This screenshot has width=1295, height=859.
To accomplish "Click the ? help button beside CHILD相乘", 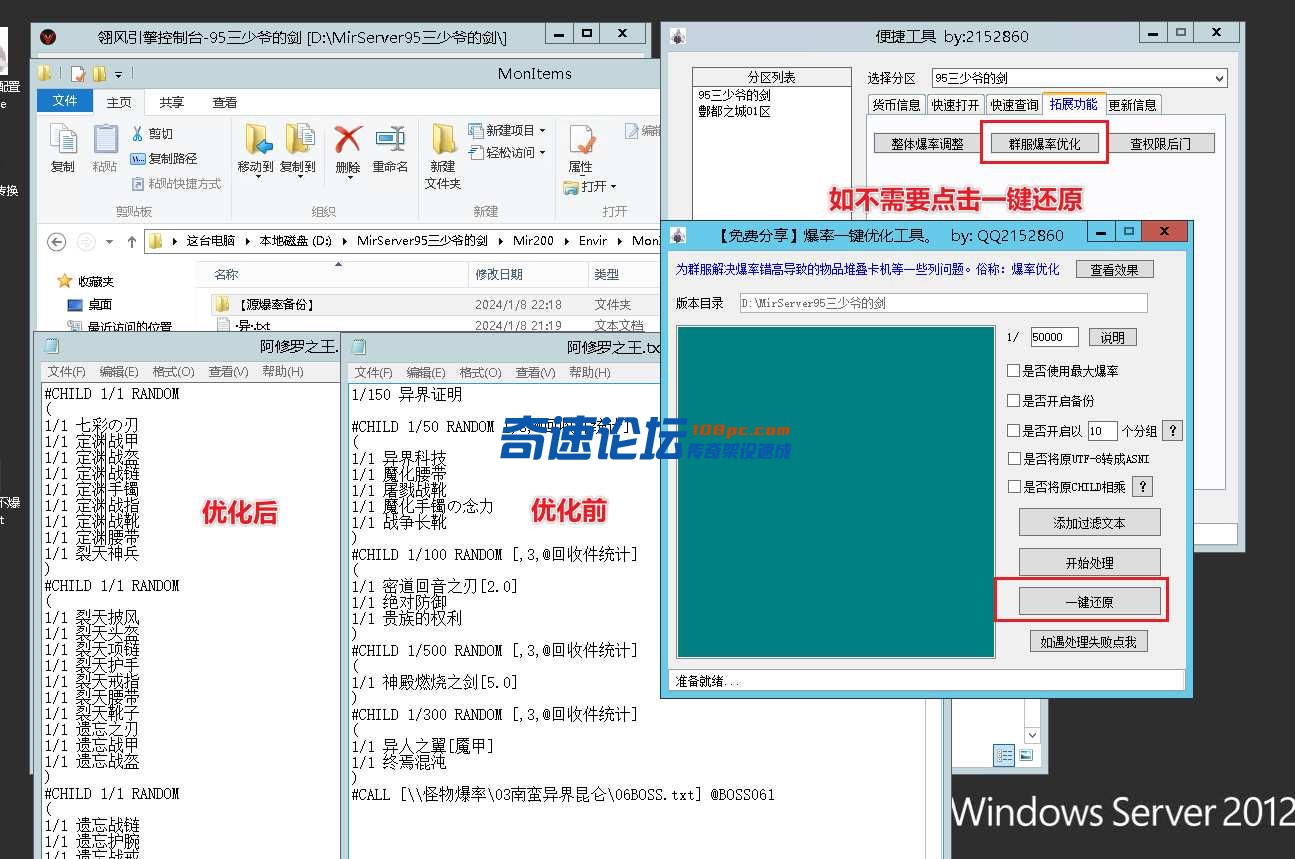I will (x=1142, y=487).
